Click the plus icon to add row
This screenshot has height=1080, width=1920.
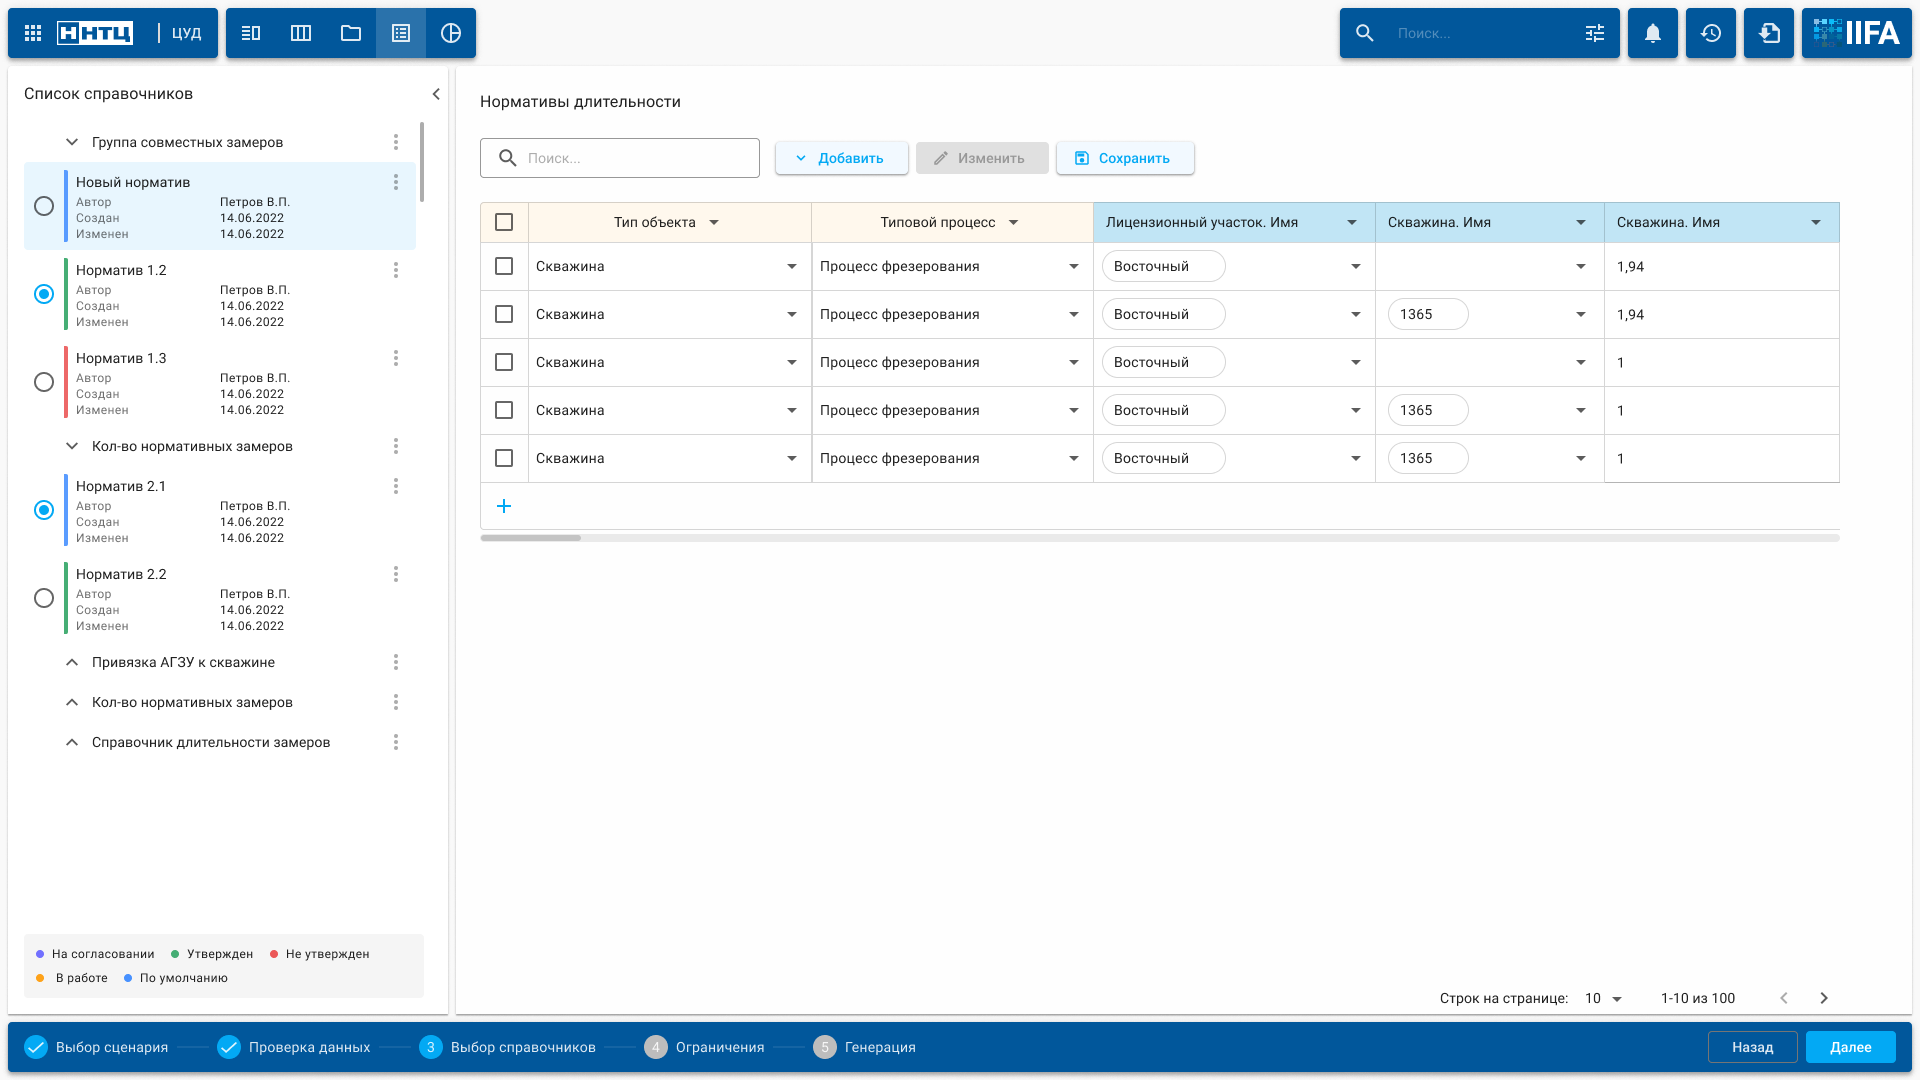tap(504, 506)
